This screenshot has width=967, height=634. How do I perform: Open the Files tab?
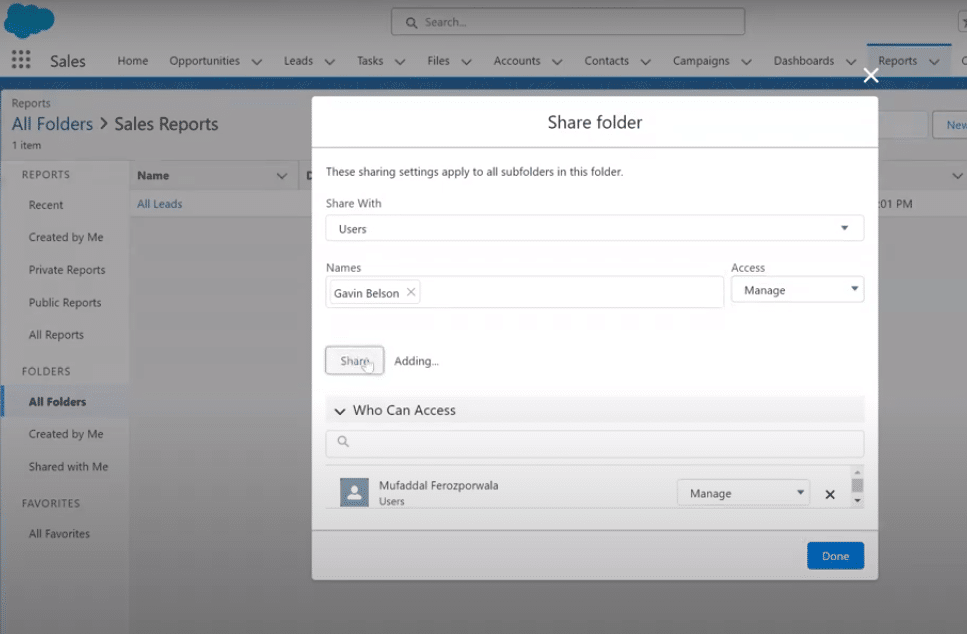pos(438,60)
